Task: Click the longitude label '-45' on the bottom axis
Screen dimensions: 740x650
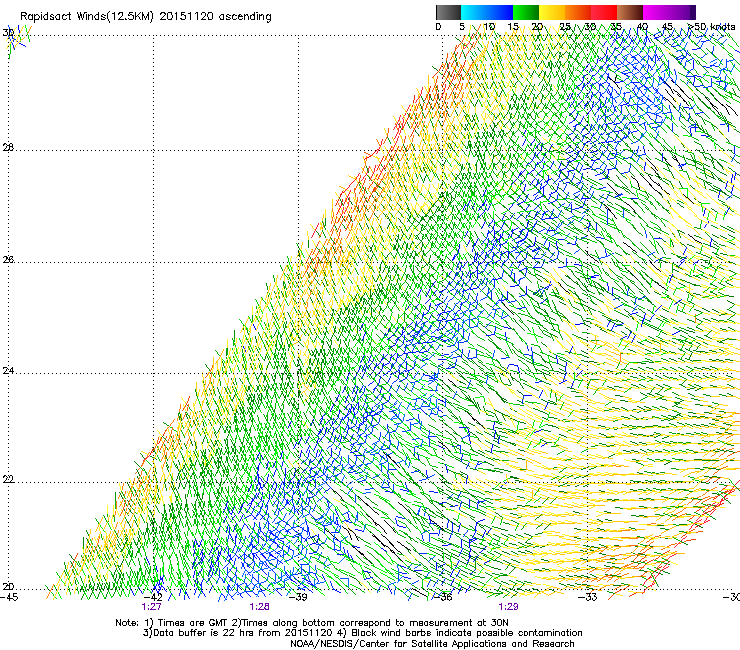Action: (9, 597)
